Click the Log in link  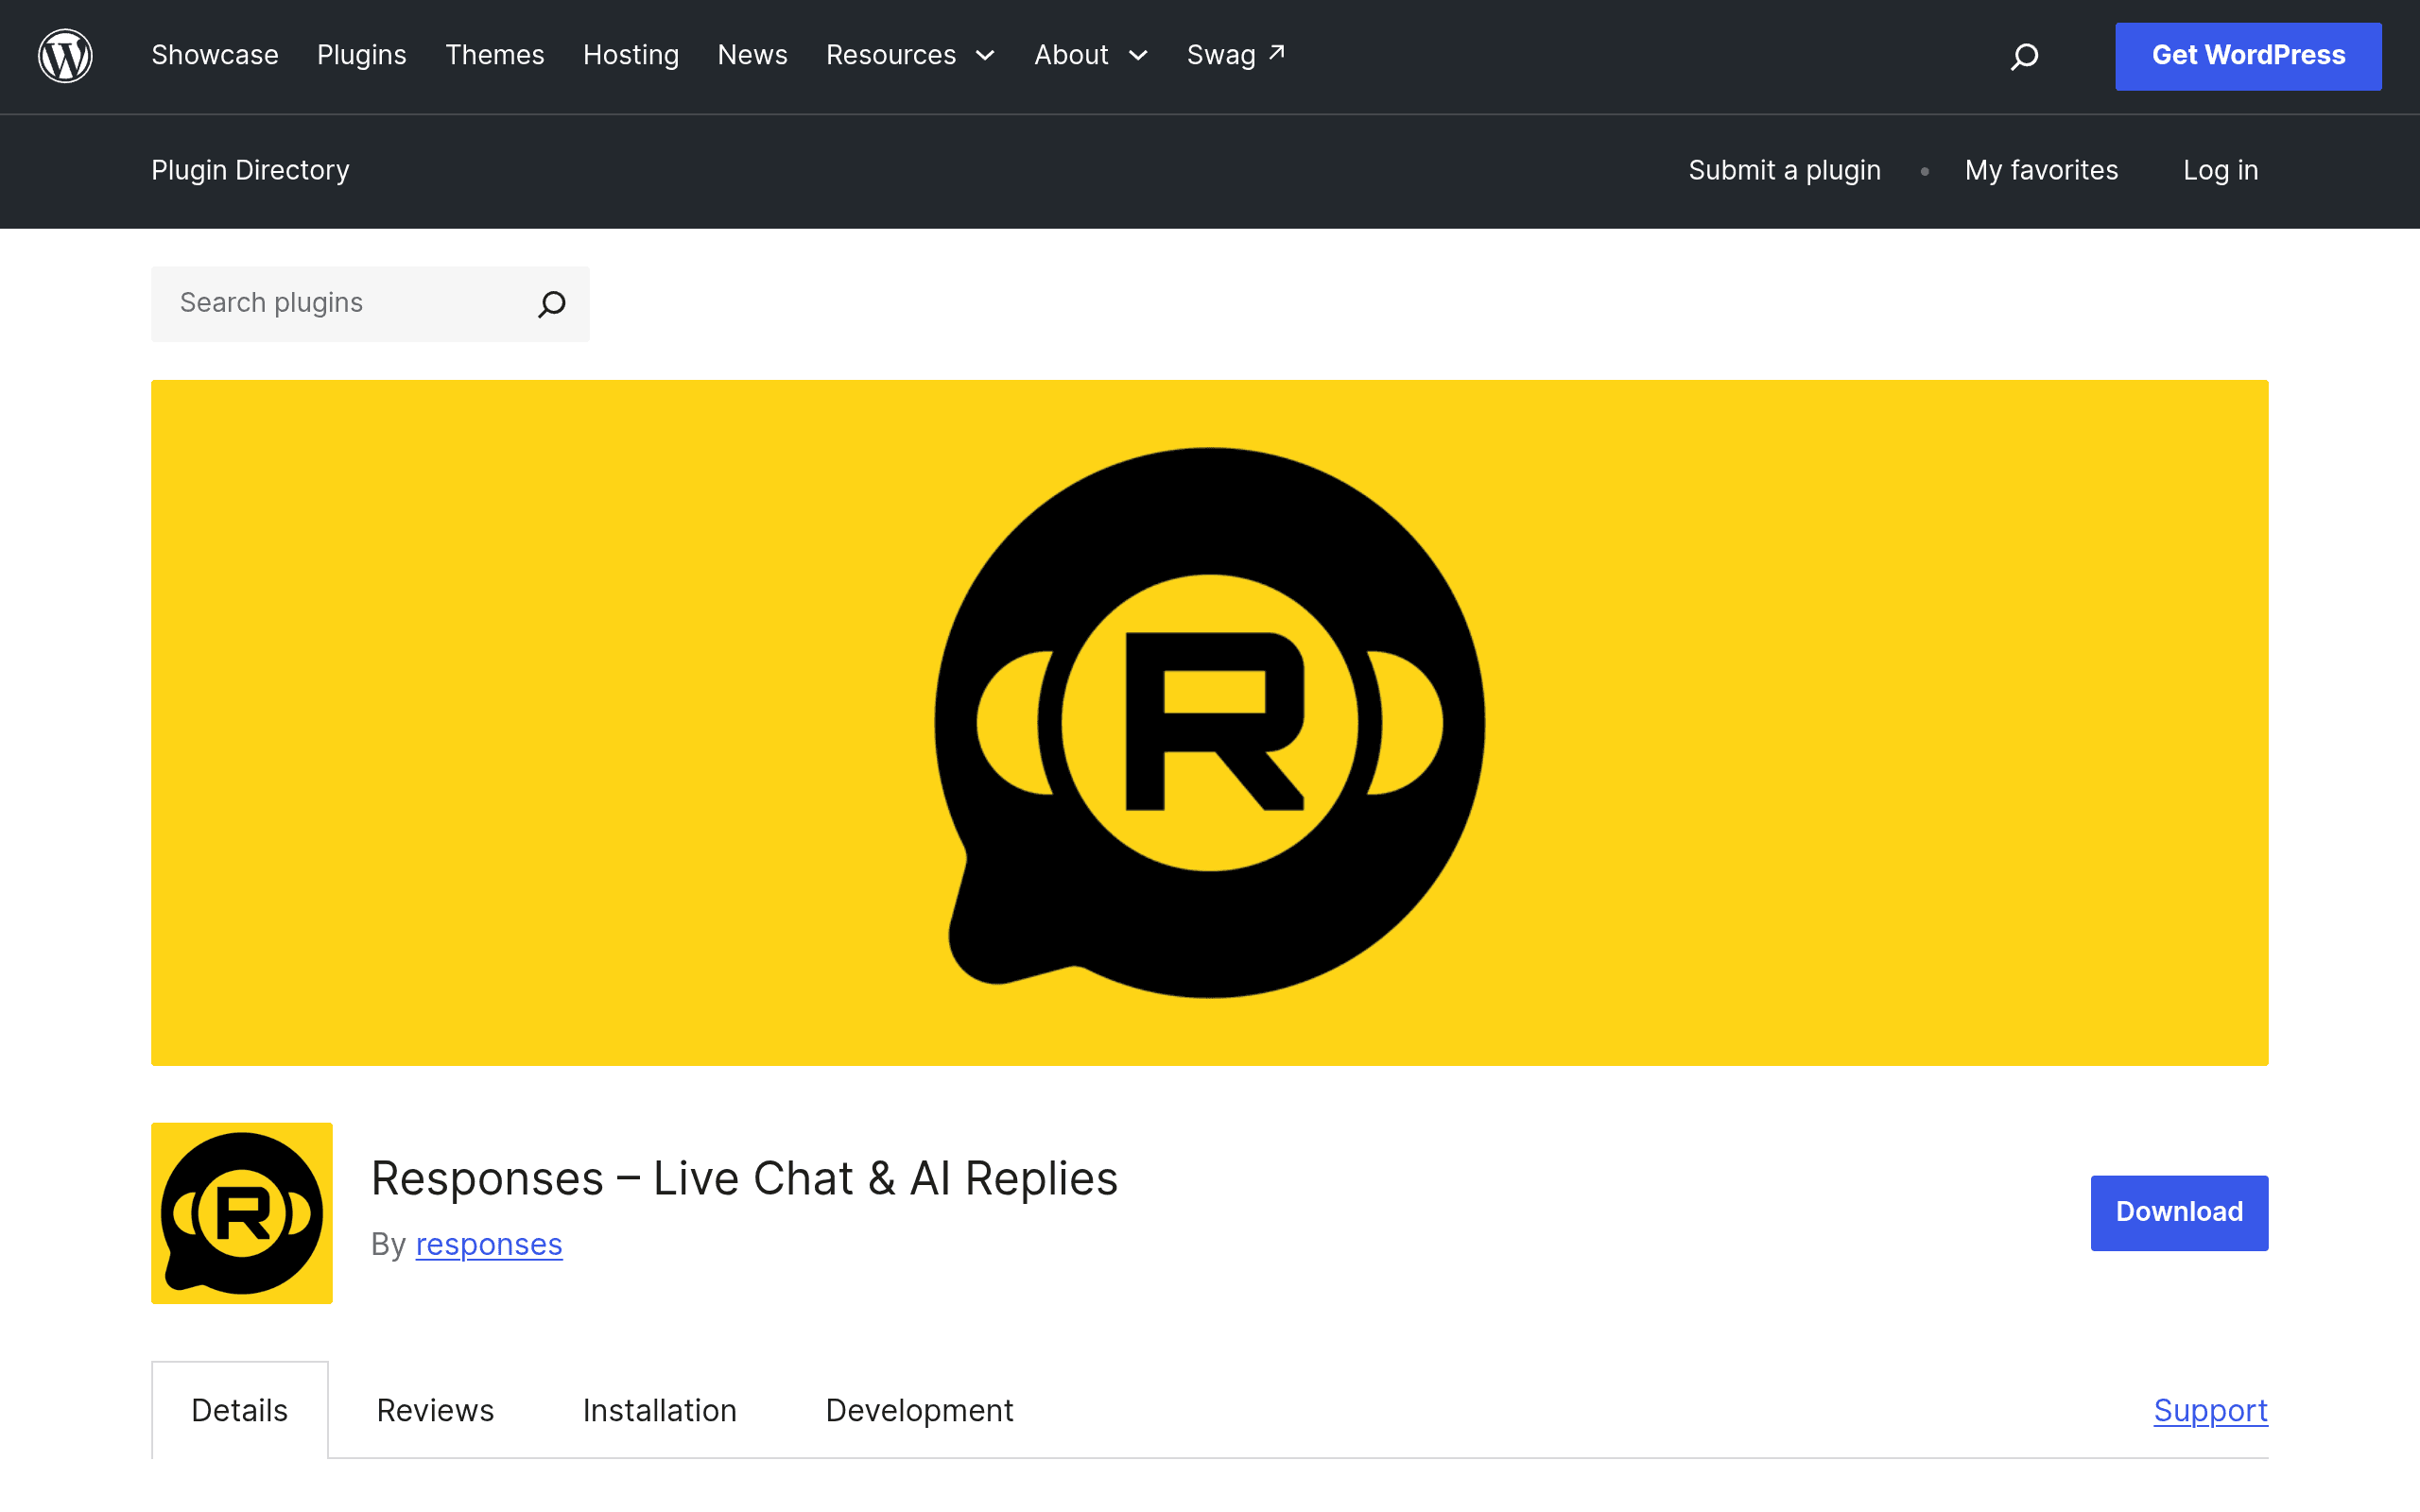2221,170
